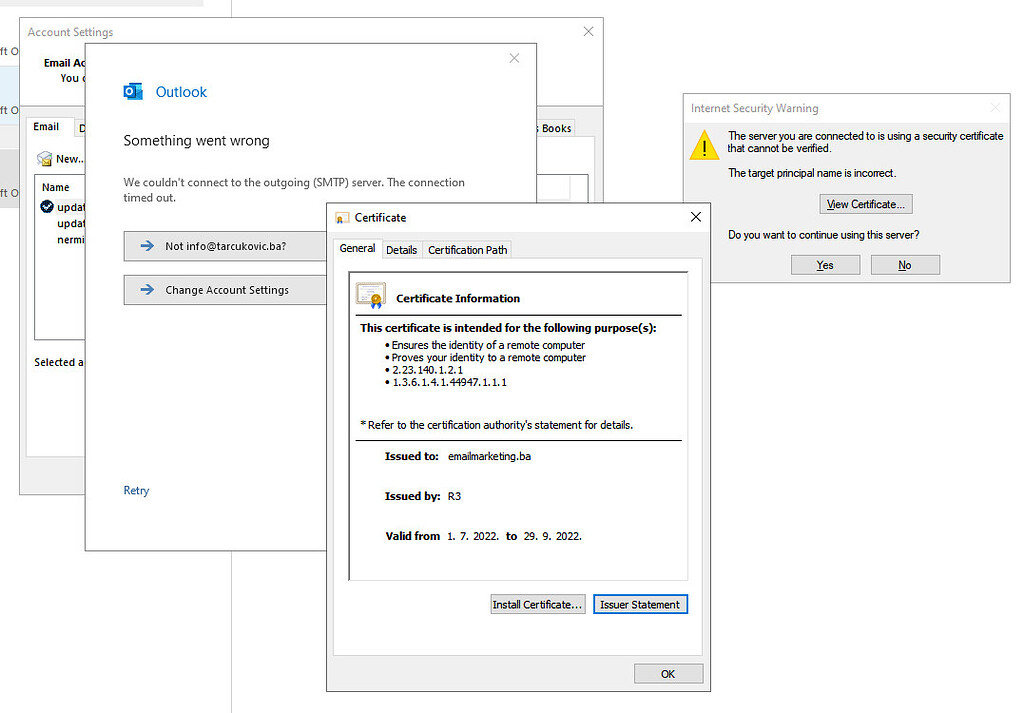Click the Retry link

(136, 491)
